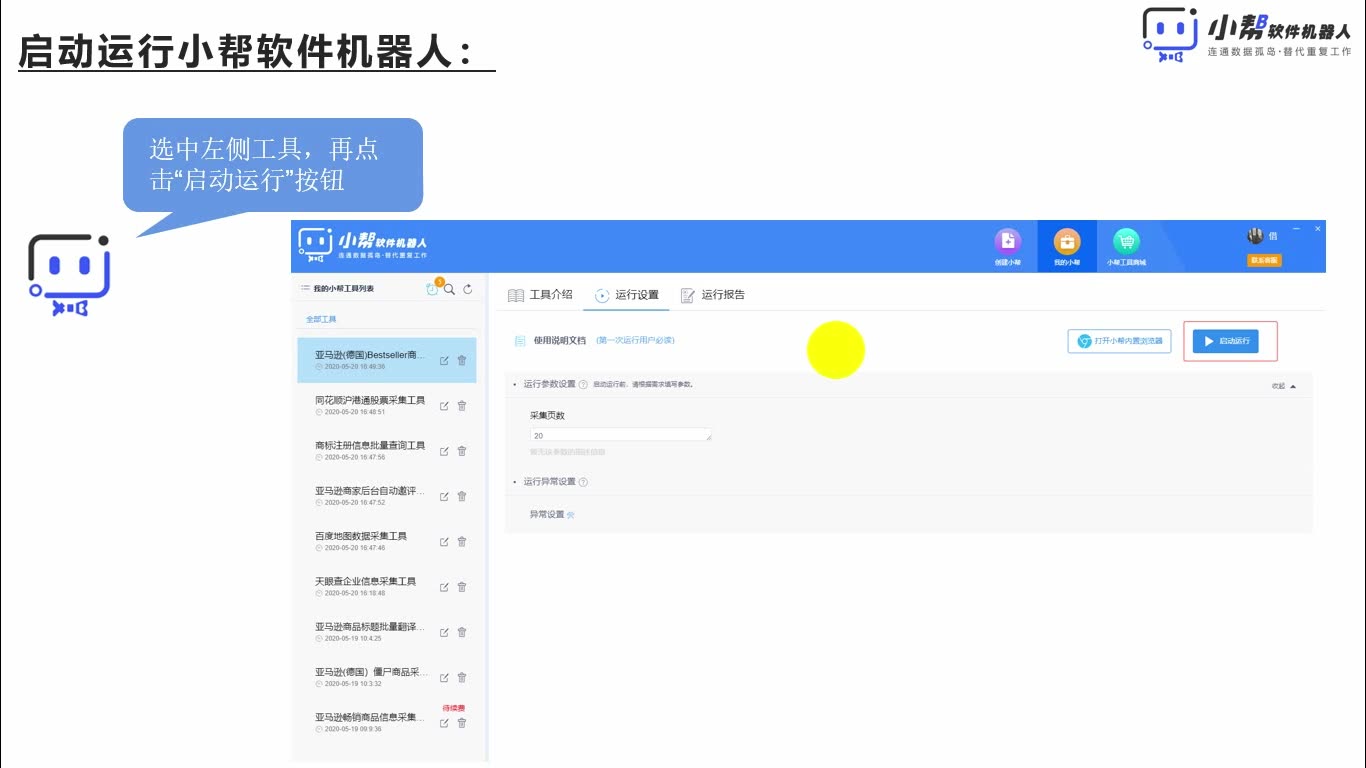The width and height of the screenshot is (1366, 768).
Task: Open the scheduled-task alarm clock icon
Action: [x=432, y=288]
